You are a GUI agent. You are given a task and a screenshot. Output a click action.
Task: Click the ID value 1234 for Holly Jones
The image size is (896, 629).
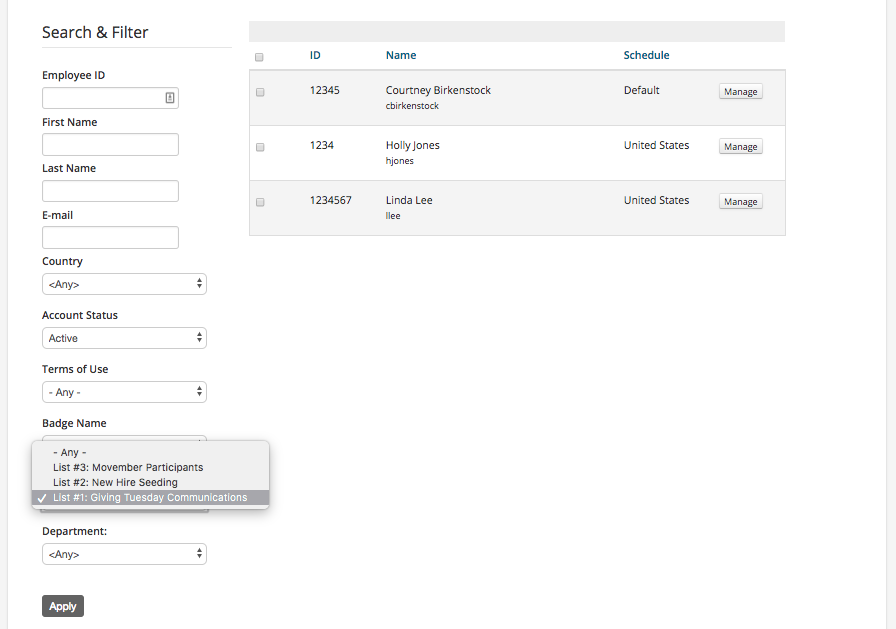click(x=322, y=145)
